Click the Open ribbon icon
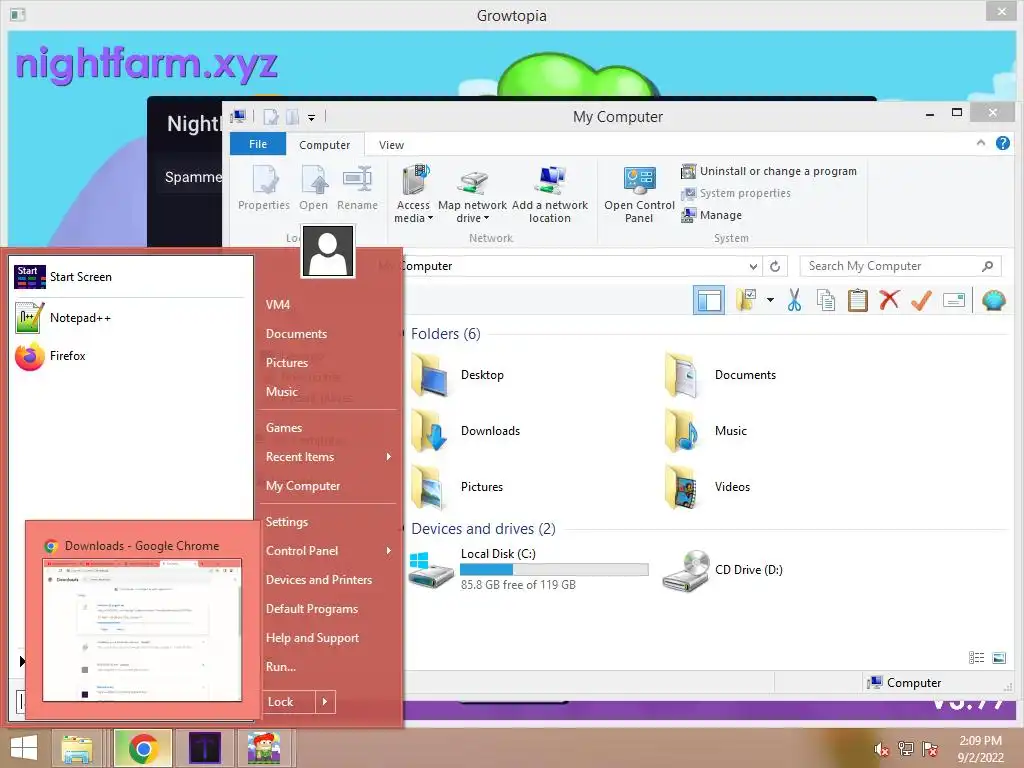 click(x=314, y=187)
